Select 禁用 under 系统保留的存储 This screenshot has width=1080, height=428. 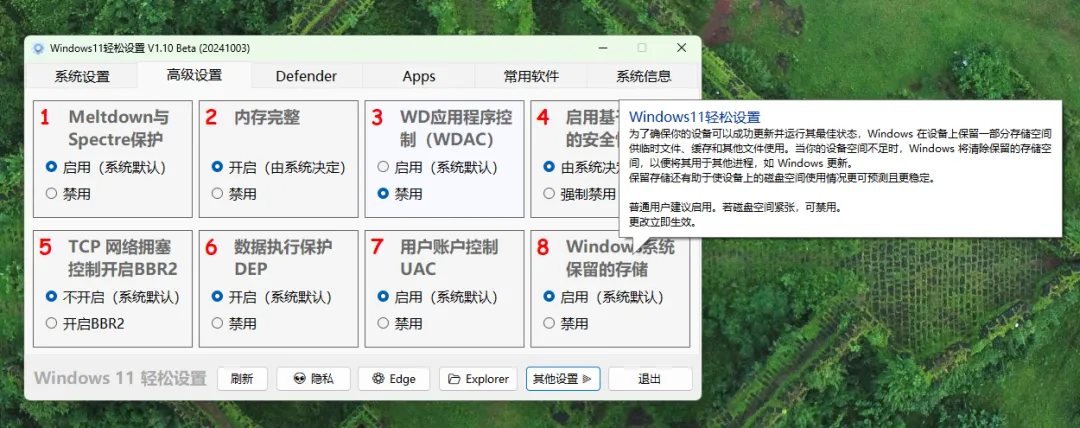[549, 323]
